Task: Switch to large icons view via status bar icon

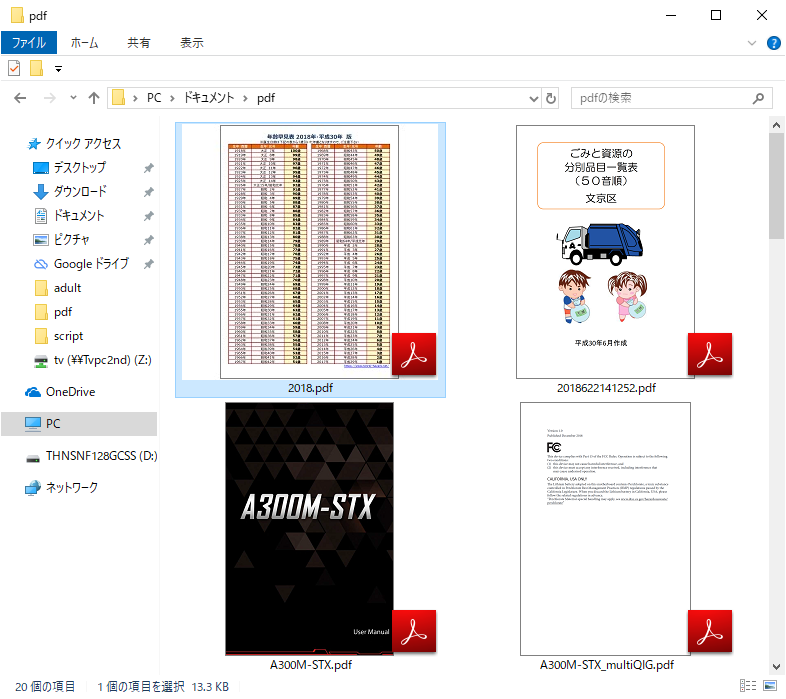Action: point(770,685)
